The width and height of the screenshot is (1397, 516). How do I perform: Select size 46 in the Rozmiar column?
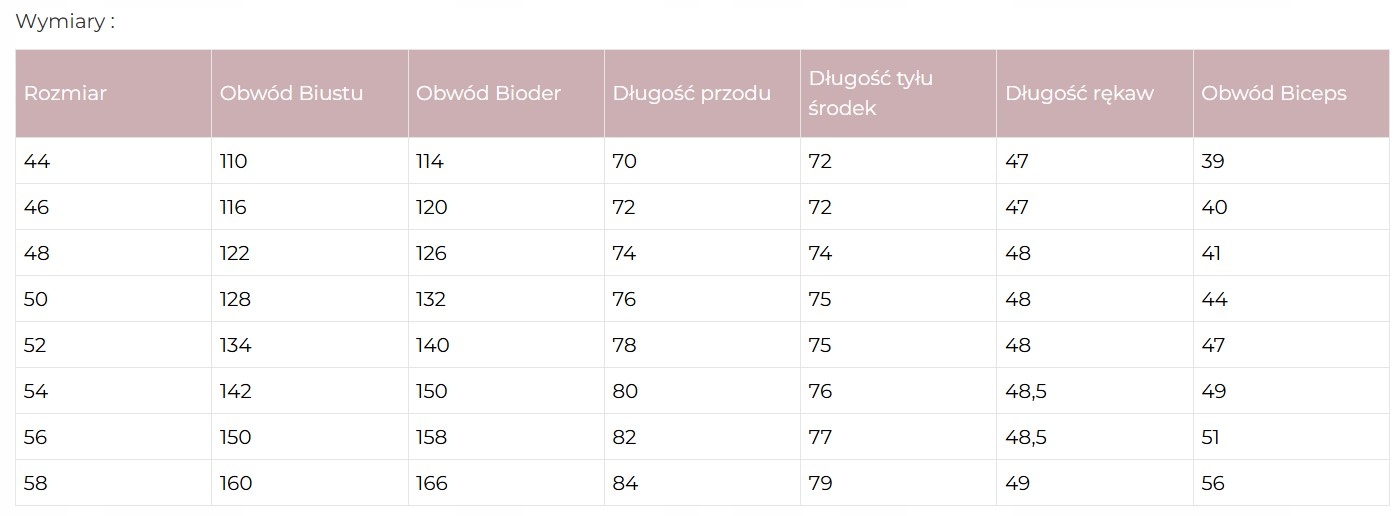[36, 207]
